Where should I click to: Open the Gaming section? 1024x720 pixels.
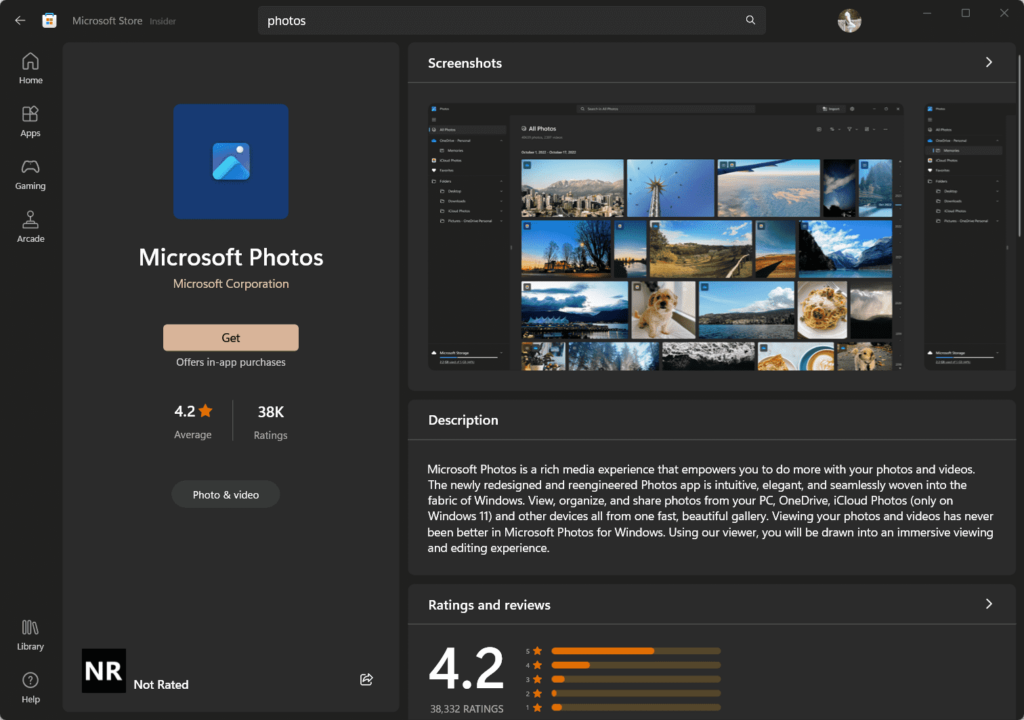tap(30, 174)
